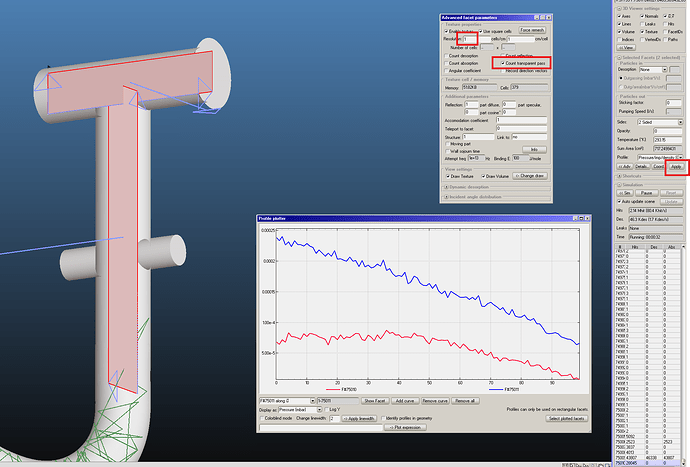
Task: Uncheck Draw Texture in View settings
Action: tap(446, 176)
